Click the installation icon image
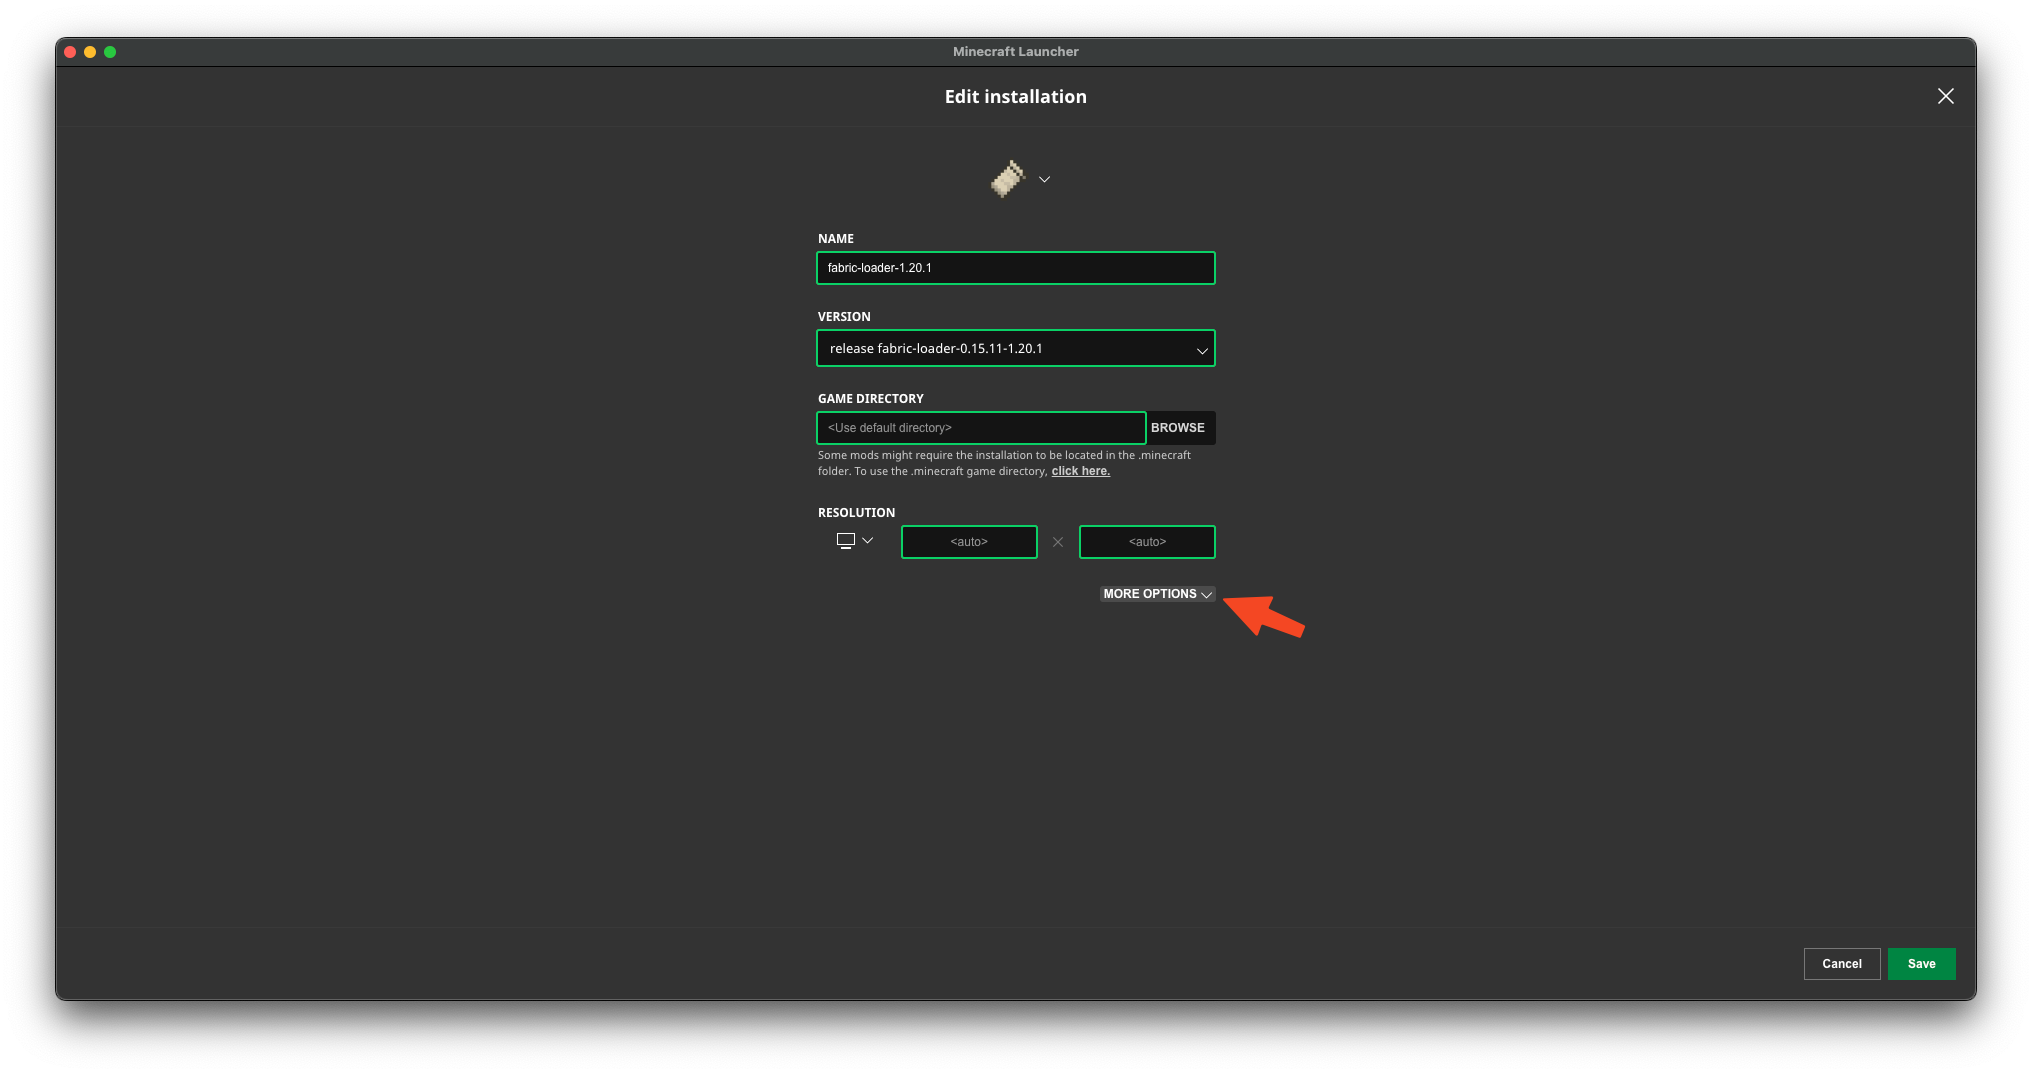The image size is (2032, 1074). pyautogui.click(x=1008, y=179)
